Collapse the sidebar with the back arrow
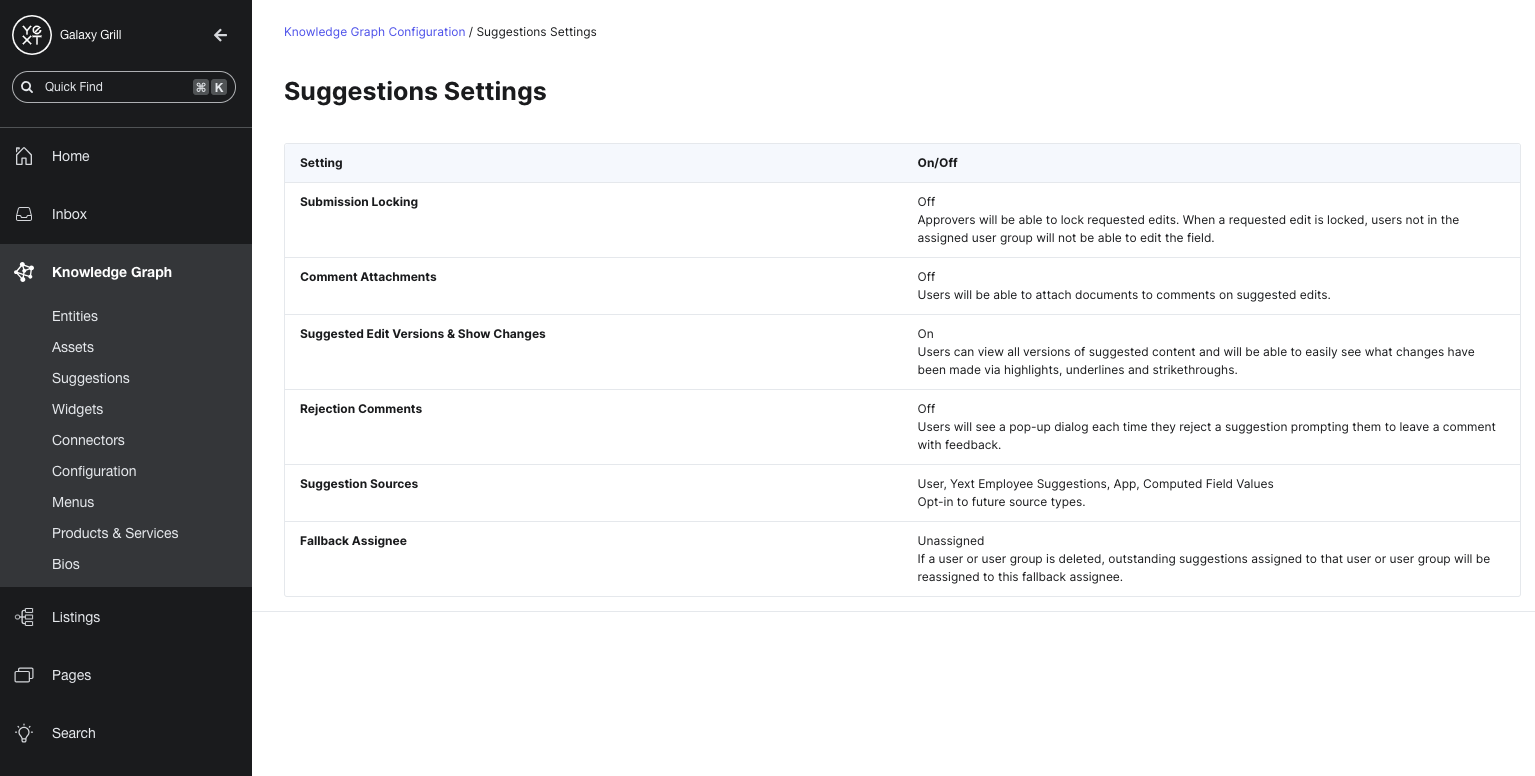 pos(220,34)
